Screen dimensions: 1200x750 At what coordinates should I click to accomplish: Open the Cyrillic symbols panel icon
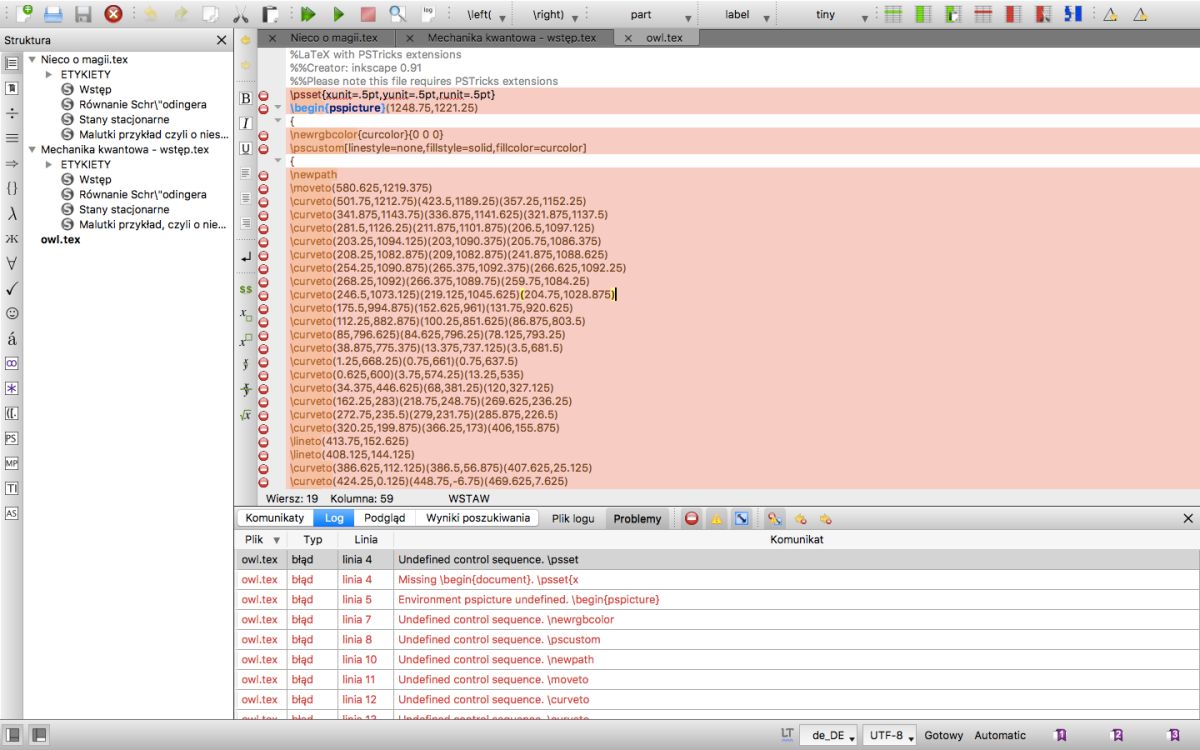(x=12, y=238)
